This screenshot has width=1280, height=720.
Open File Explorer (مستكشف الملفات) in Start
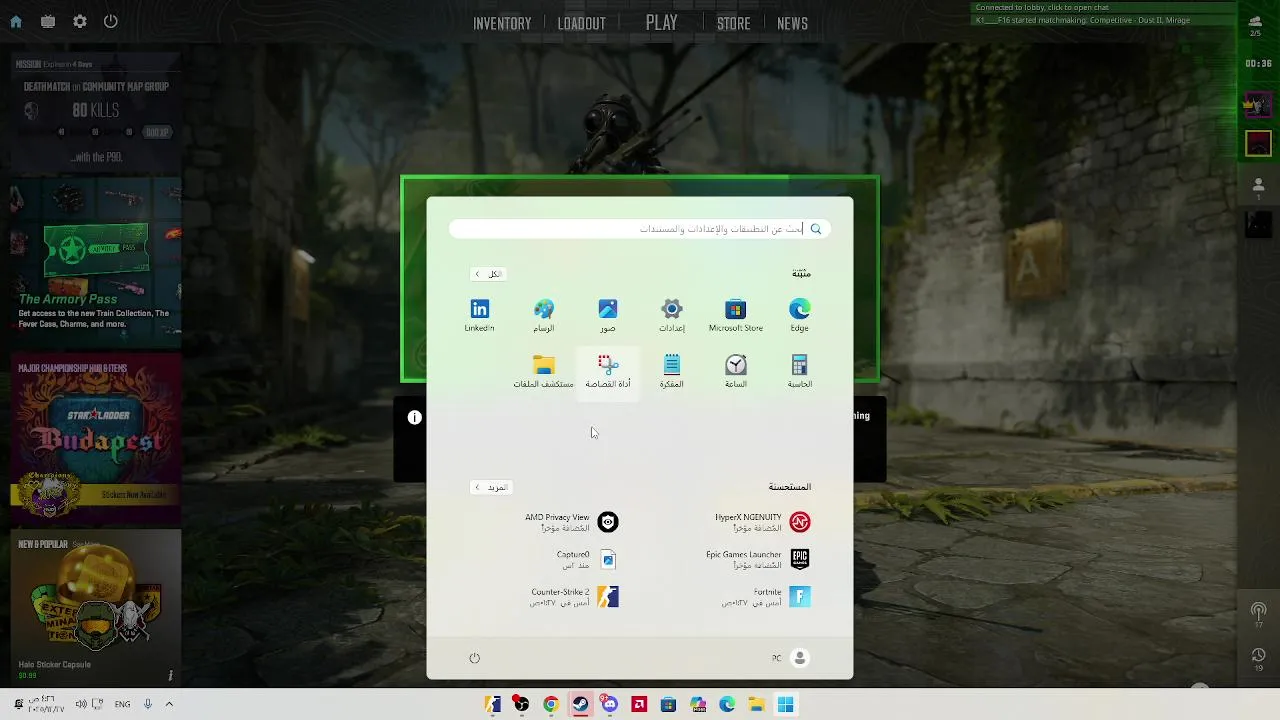tap(543, 371)
